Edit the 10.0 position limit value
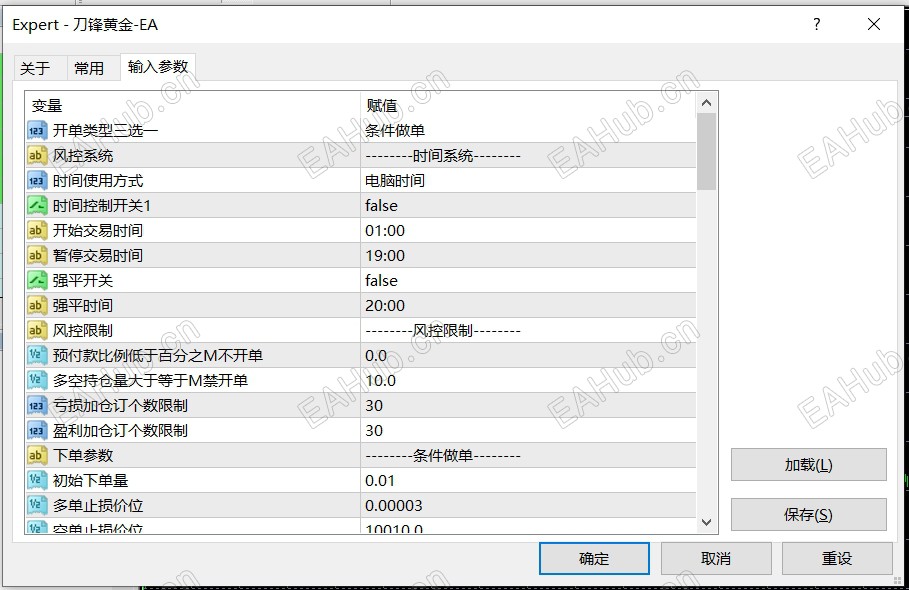This screenshot has width=909, height=590. tap(528, 380)
